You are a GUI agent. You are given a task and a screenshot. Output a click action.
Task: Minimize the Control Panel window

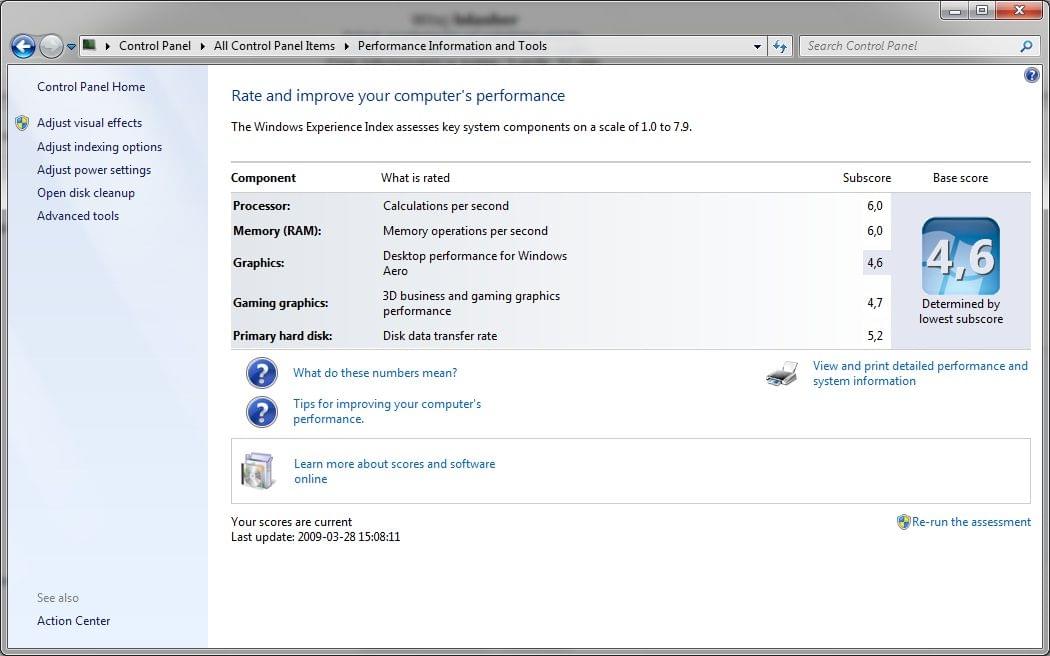coord(955,11)
